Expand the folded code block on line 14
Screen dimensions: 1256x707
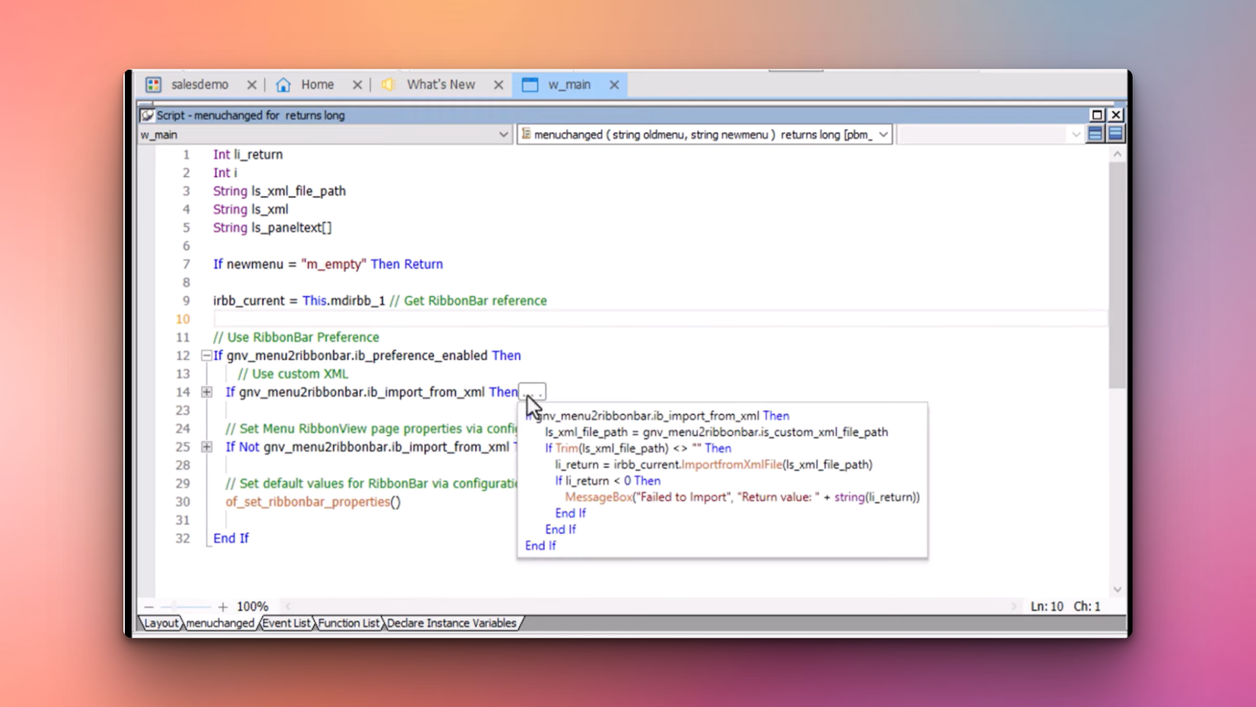[x=206, y=392]
